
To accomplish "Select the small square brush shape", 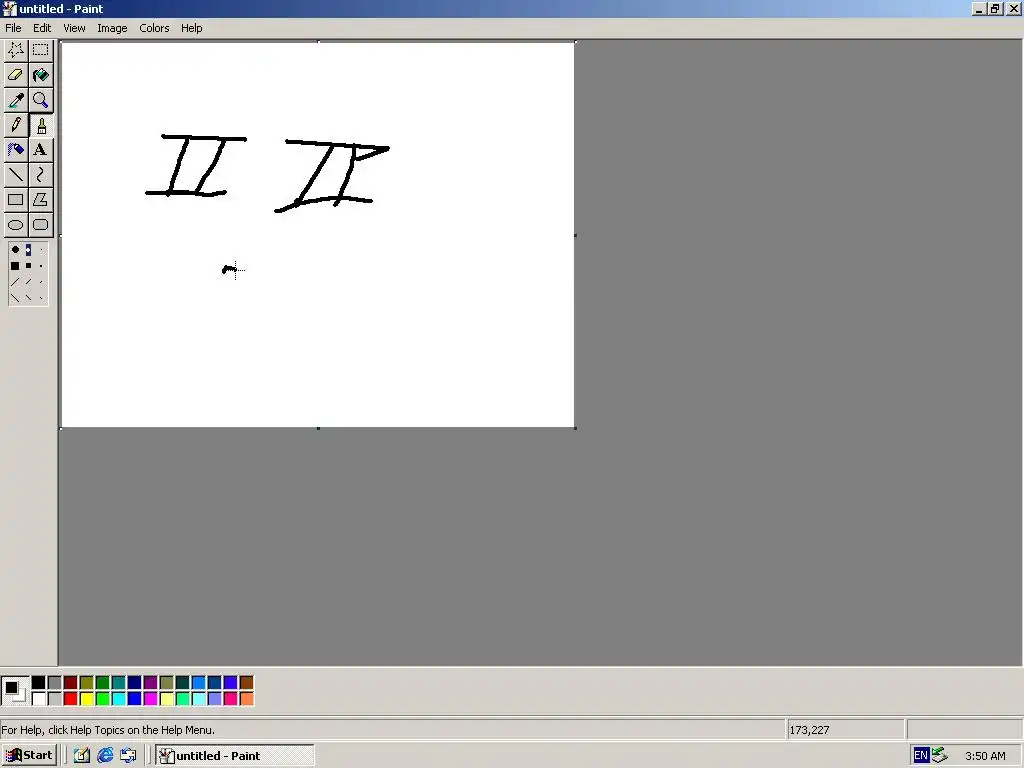I will (x=41, y=266).
